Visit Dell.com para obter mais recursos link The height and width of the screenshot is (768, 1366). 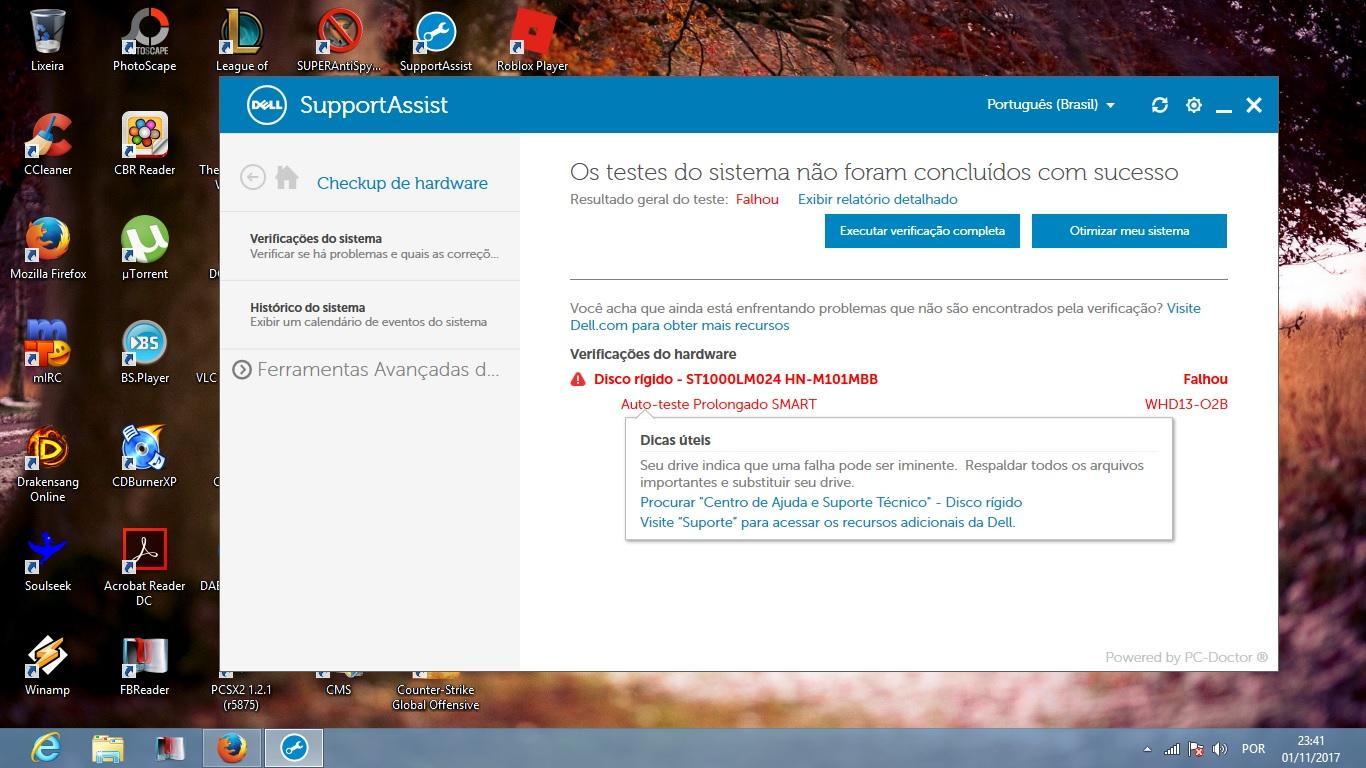click(x=679, y=325)
